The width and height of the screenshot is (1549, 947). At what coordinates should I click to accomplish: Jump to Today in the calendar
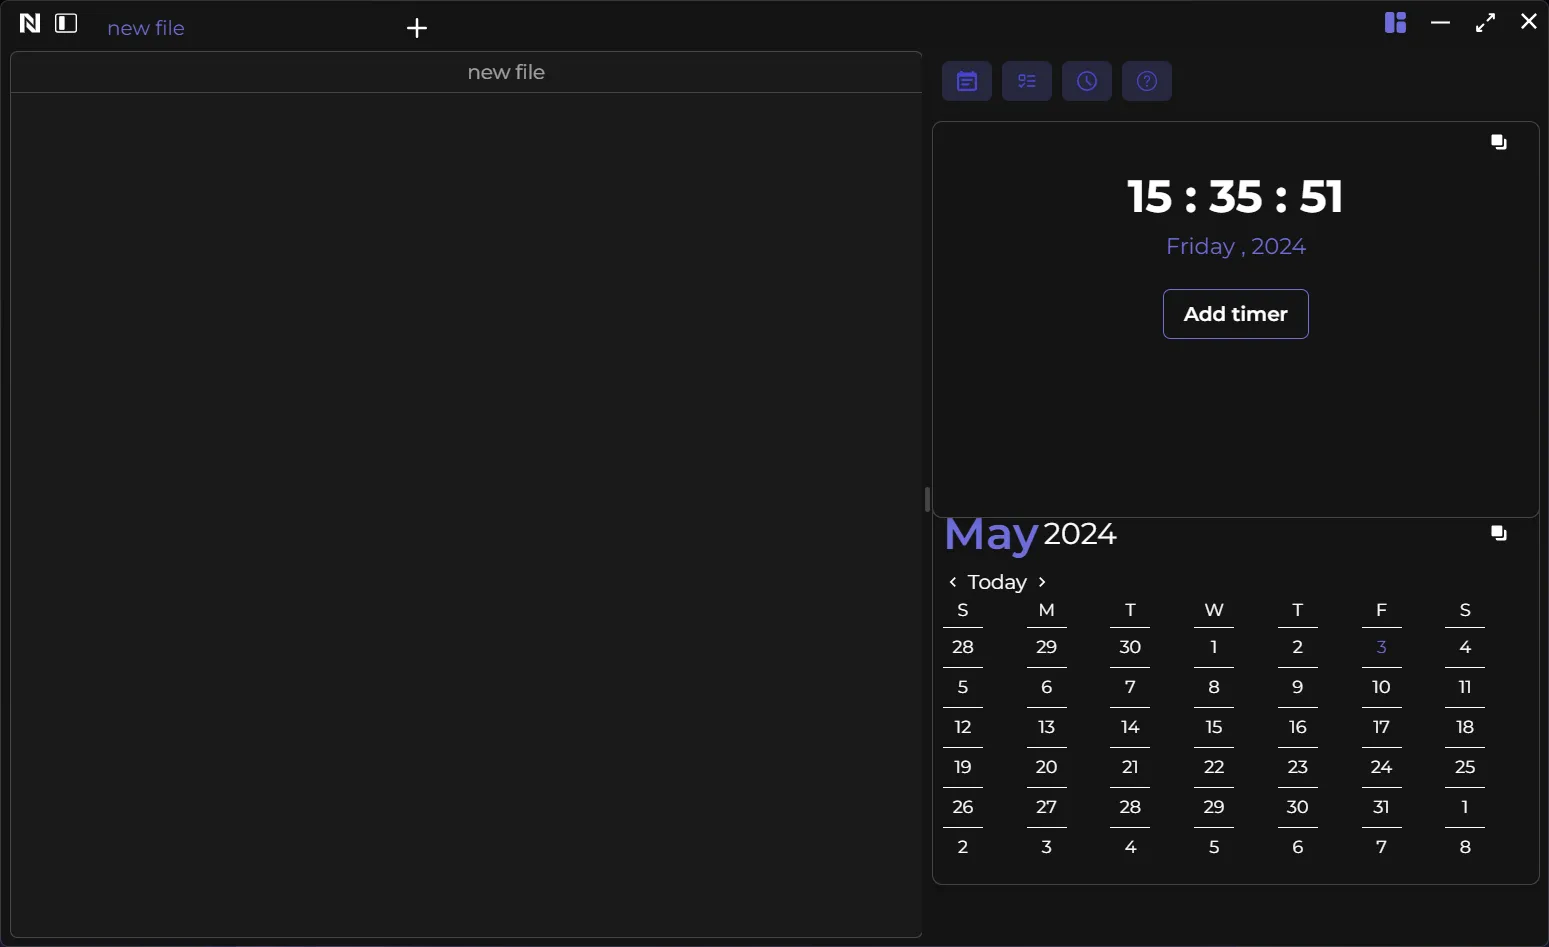click(x=997, y=582)
